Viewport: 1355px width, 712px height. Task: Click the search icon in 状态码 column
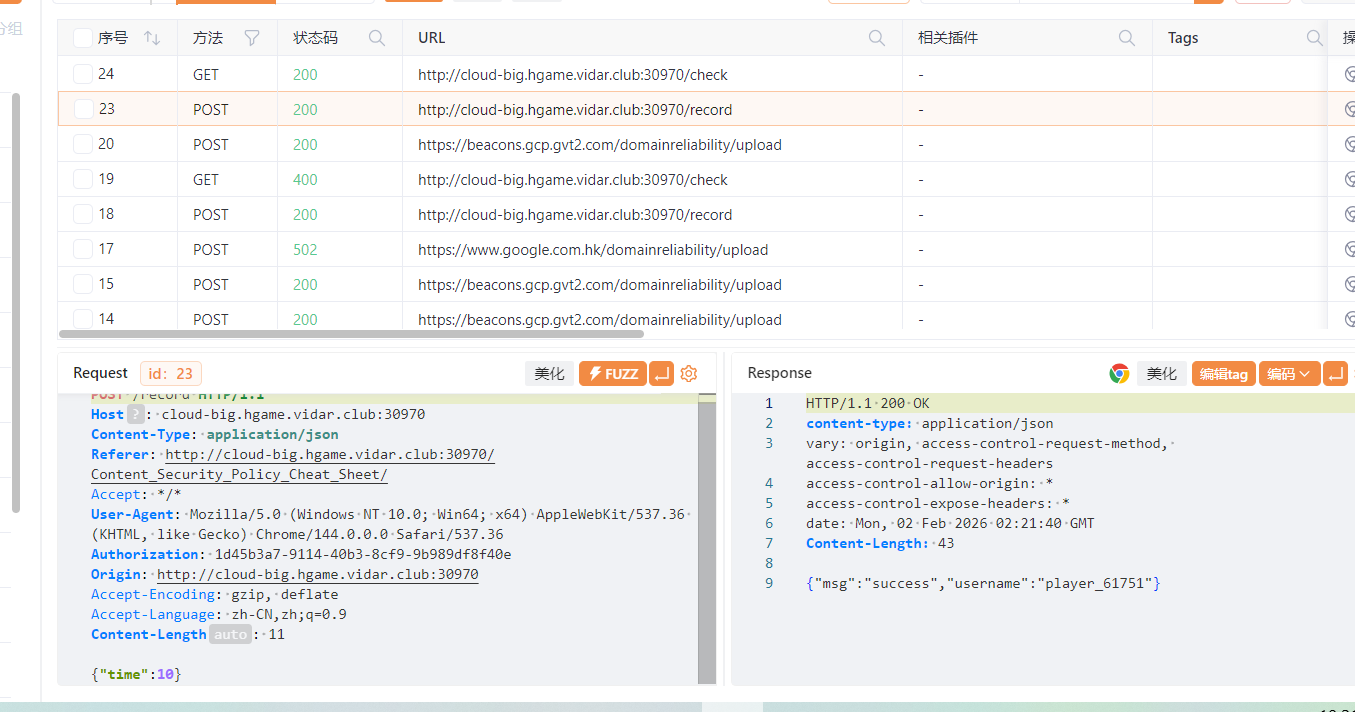377,38
